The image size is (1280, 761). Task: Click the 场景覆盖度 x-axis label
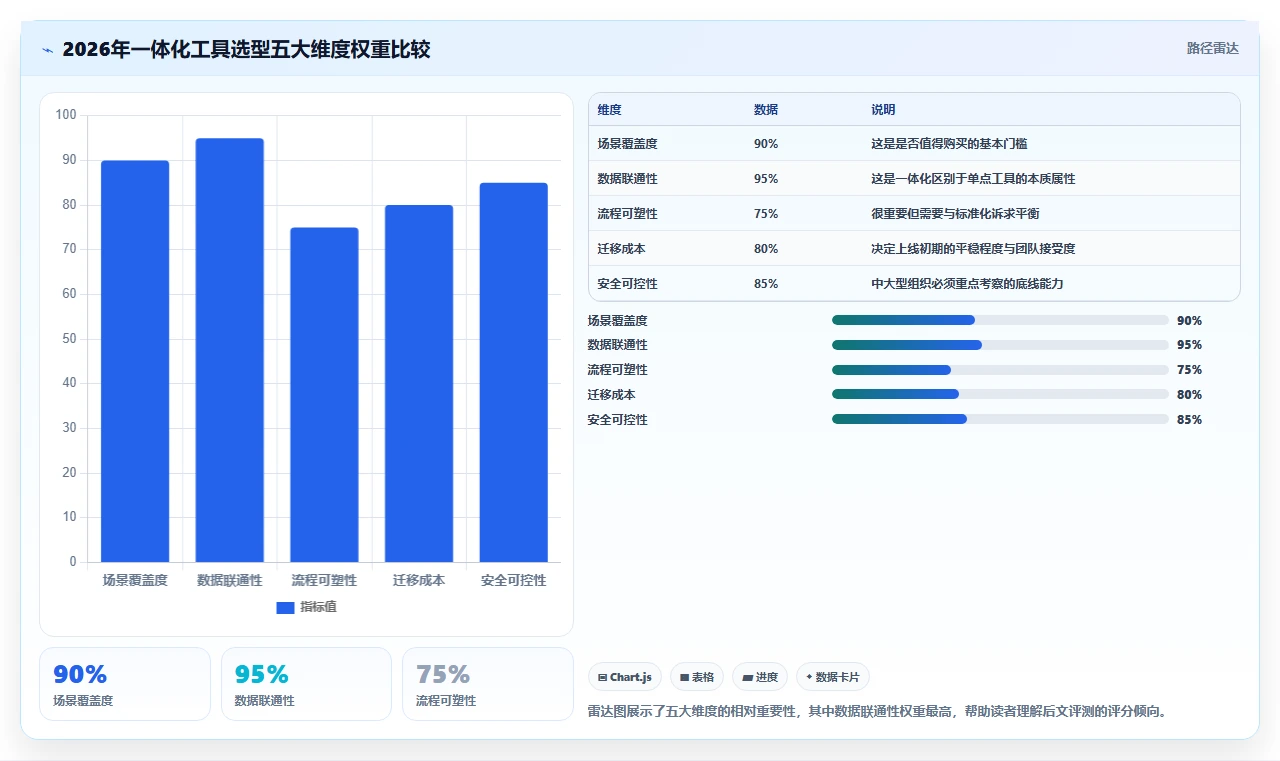click(x=135, y=580)
